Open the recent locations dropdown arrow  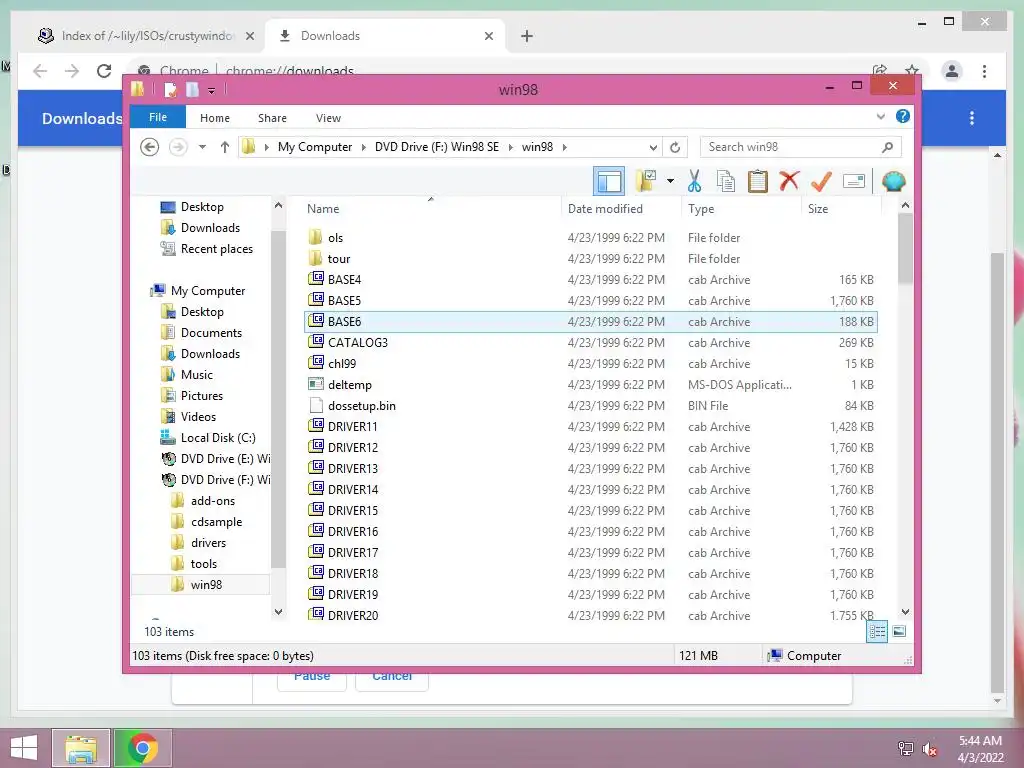coord(202,147)
